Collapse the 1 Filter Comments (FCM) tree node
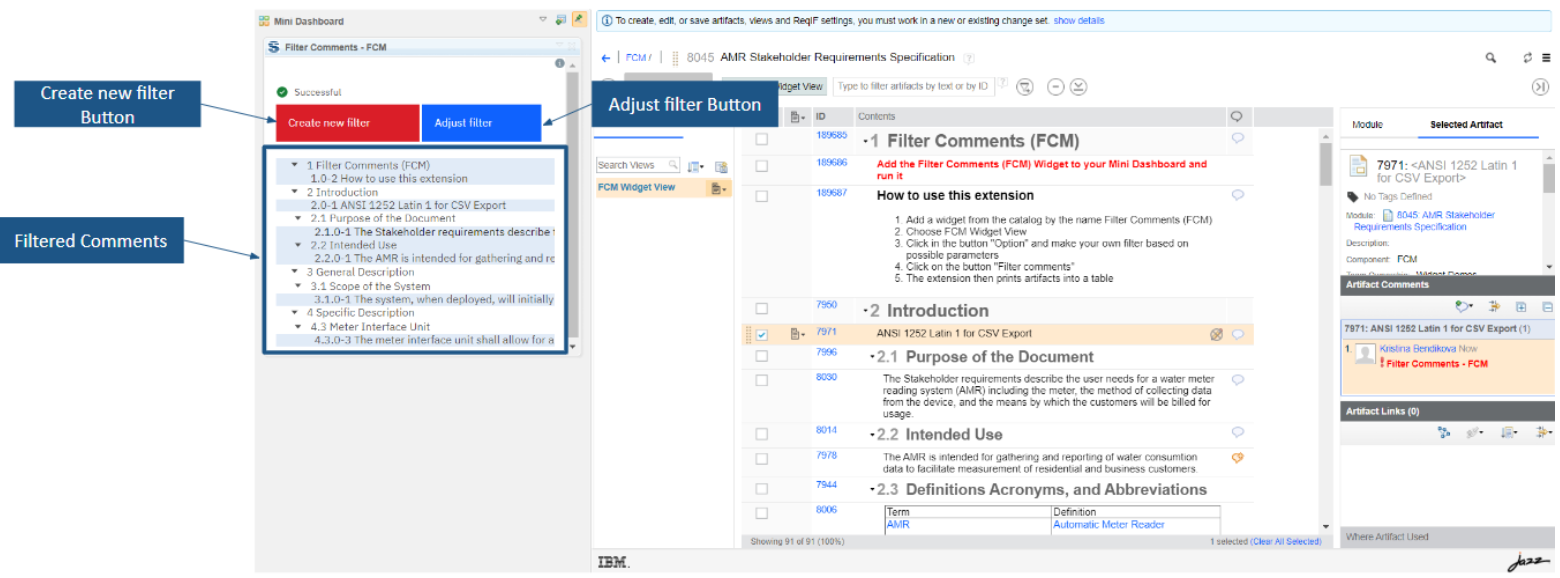This screenshot has width=1560, height=578. coord(295,165)
